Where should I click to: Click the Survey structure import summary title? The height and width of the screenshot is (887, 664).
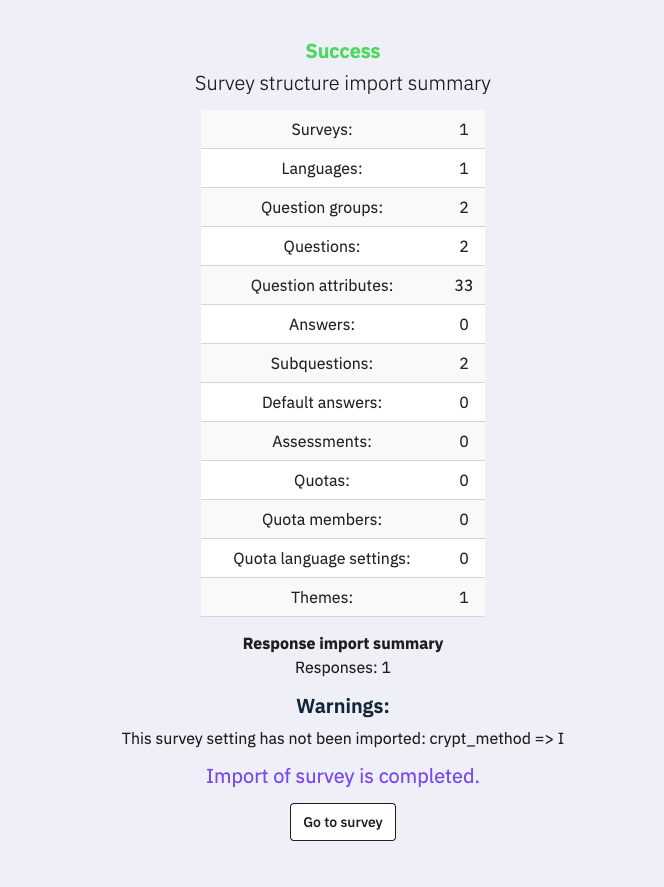(343, 83)
